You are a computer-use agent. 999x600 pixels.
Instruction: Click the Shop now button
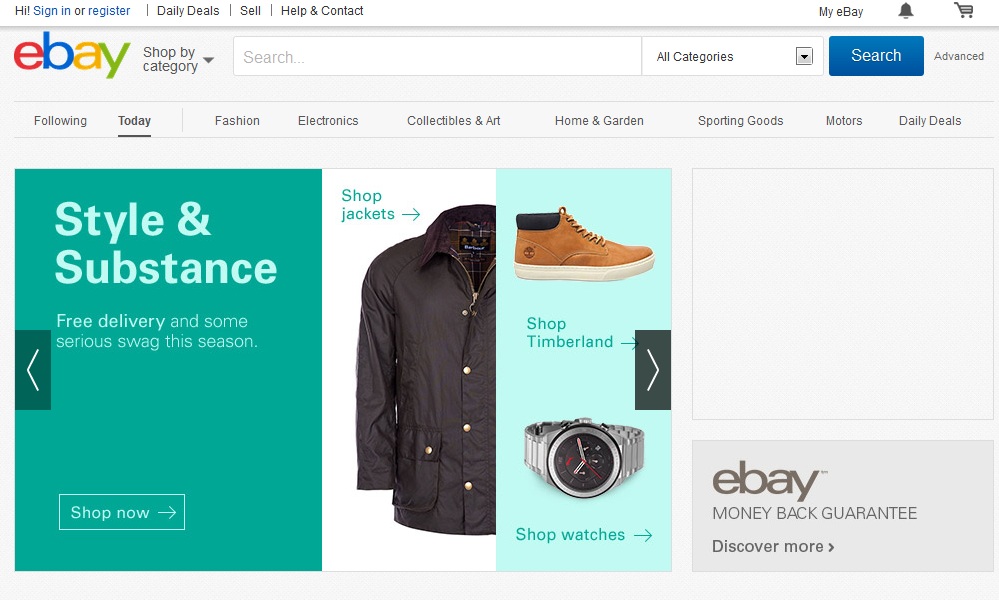[x=122, y=512]
